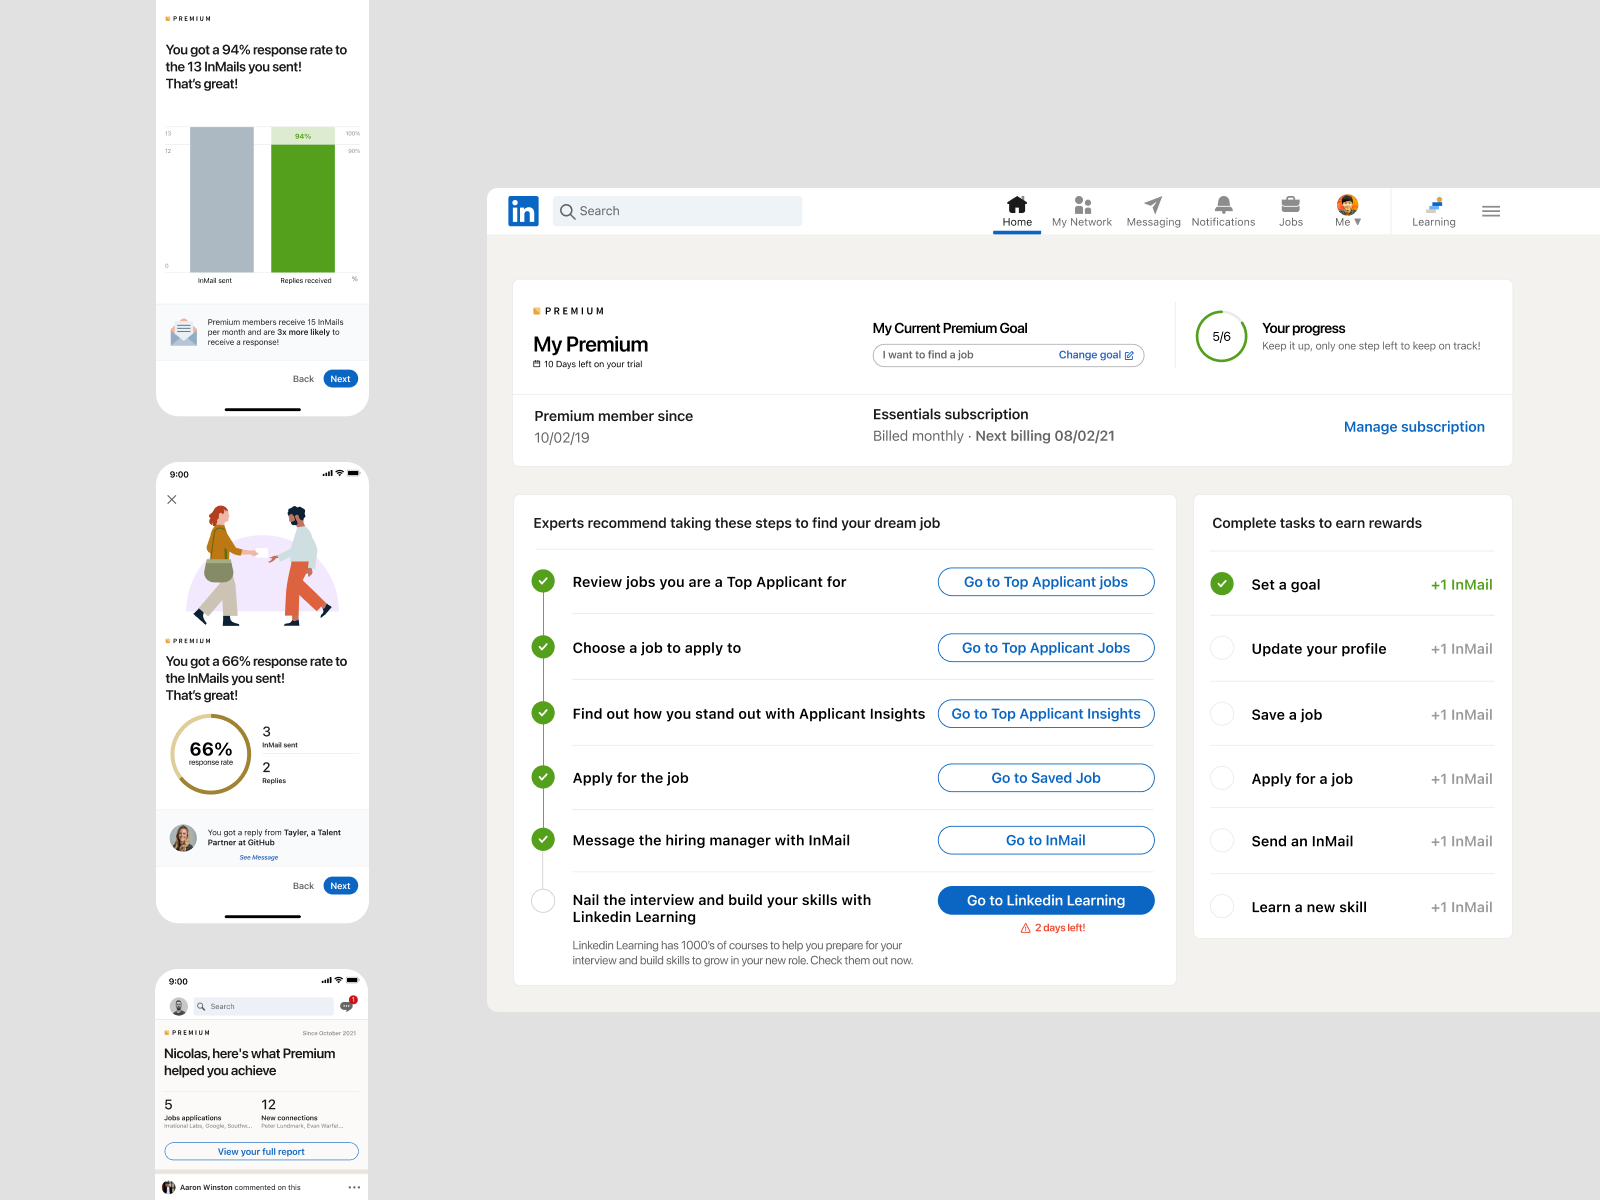The height and width of the screenshot is (1200, 1600).
Task: Click the desktop Search input field
Action: (678, 211)
